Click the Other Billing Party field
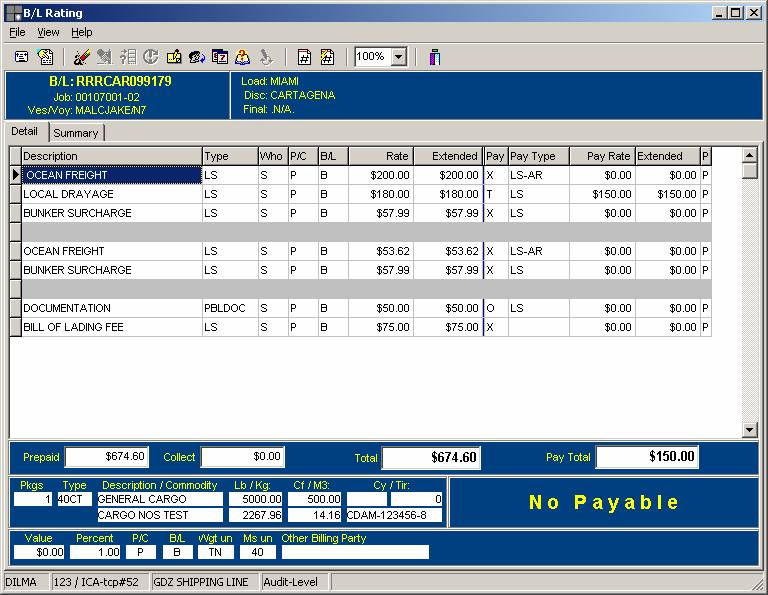 click(355, 552)
